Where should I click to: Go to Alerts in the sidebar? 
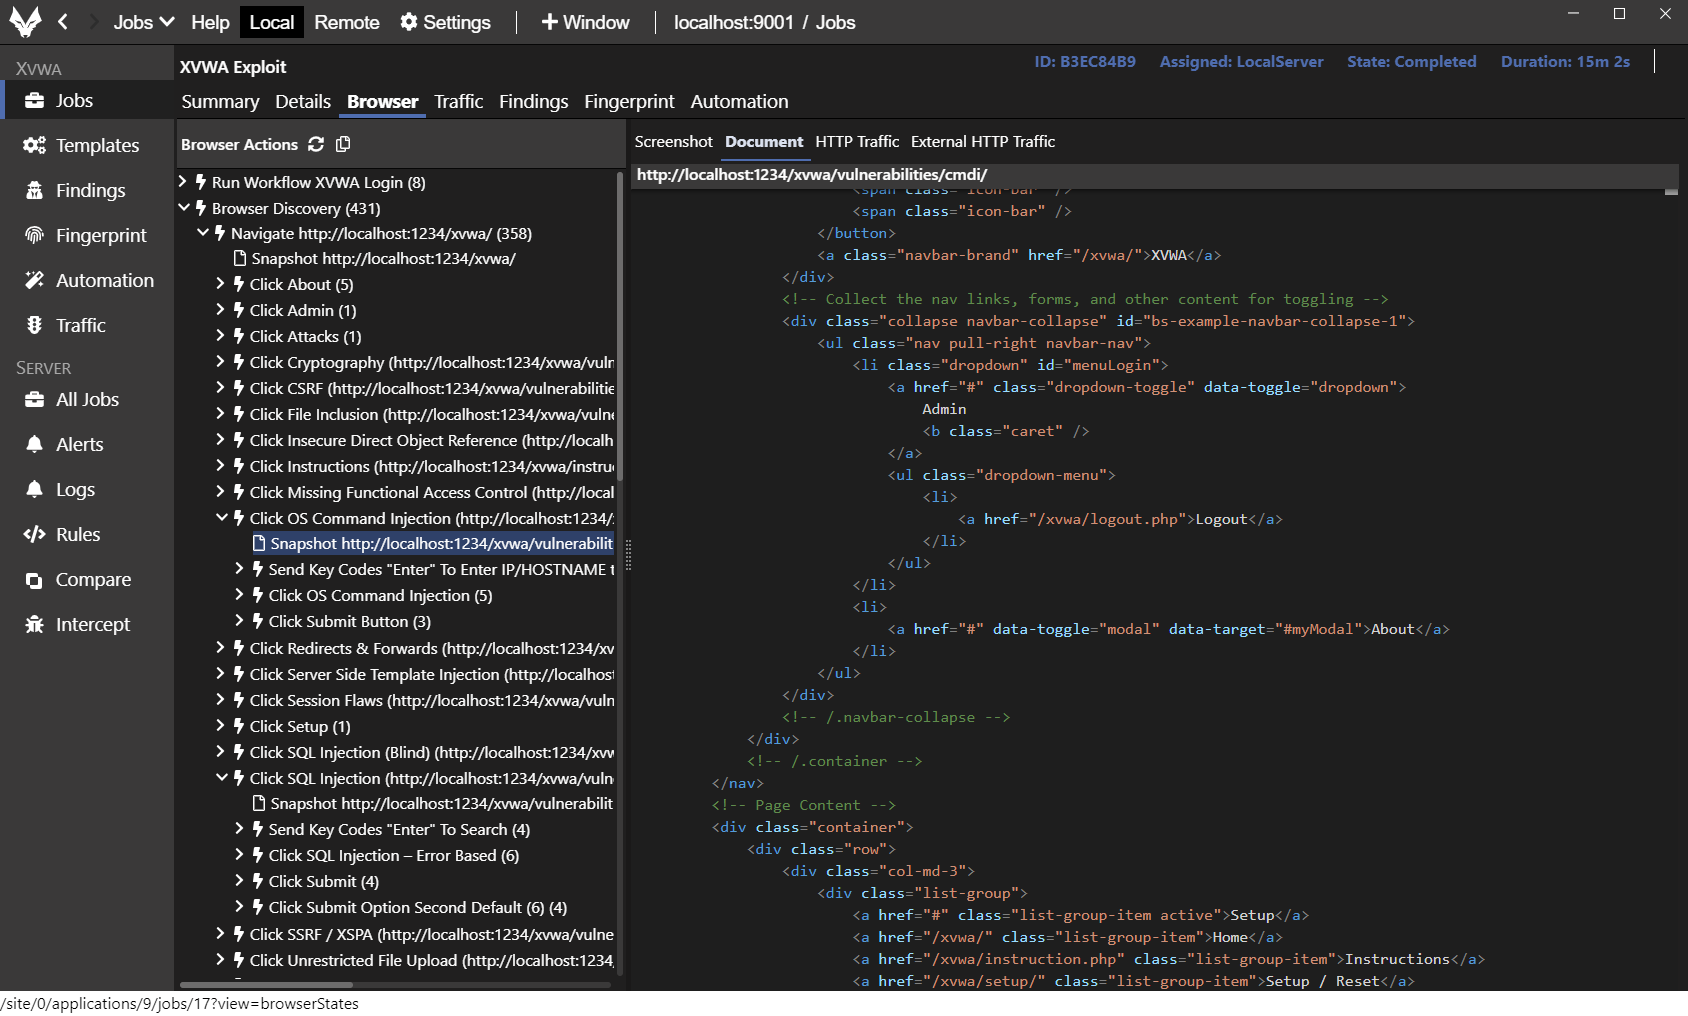click(x=79, y=444)
